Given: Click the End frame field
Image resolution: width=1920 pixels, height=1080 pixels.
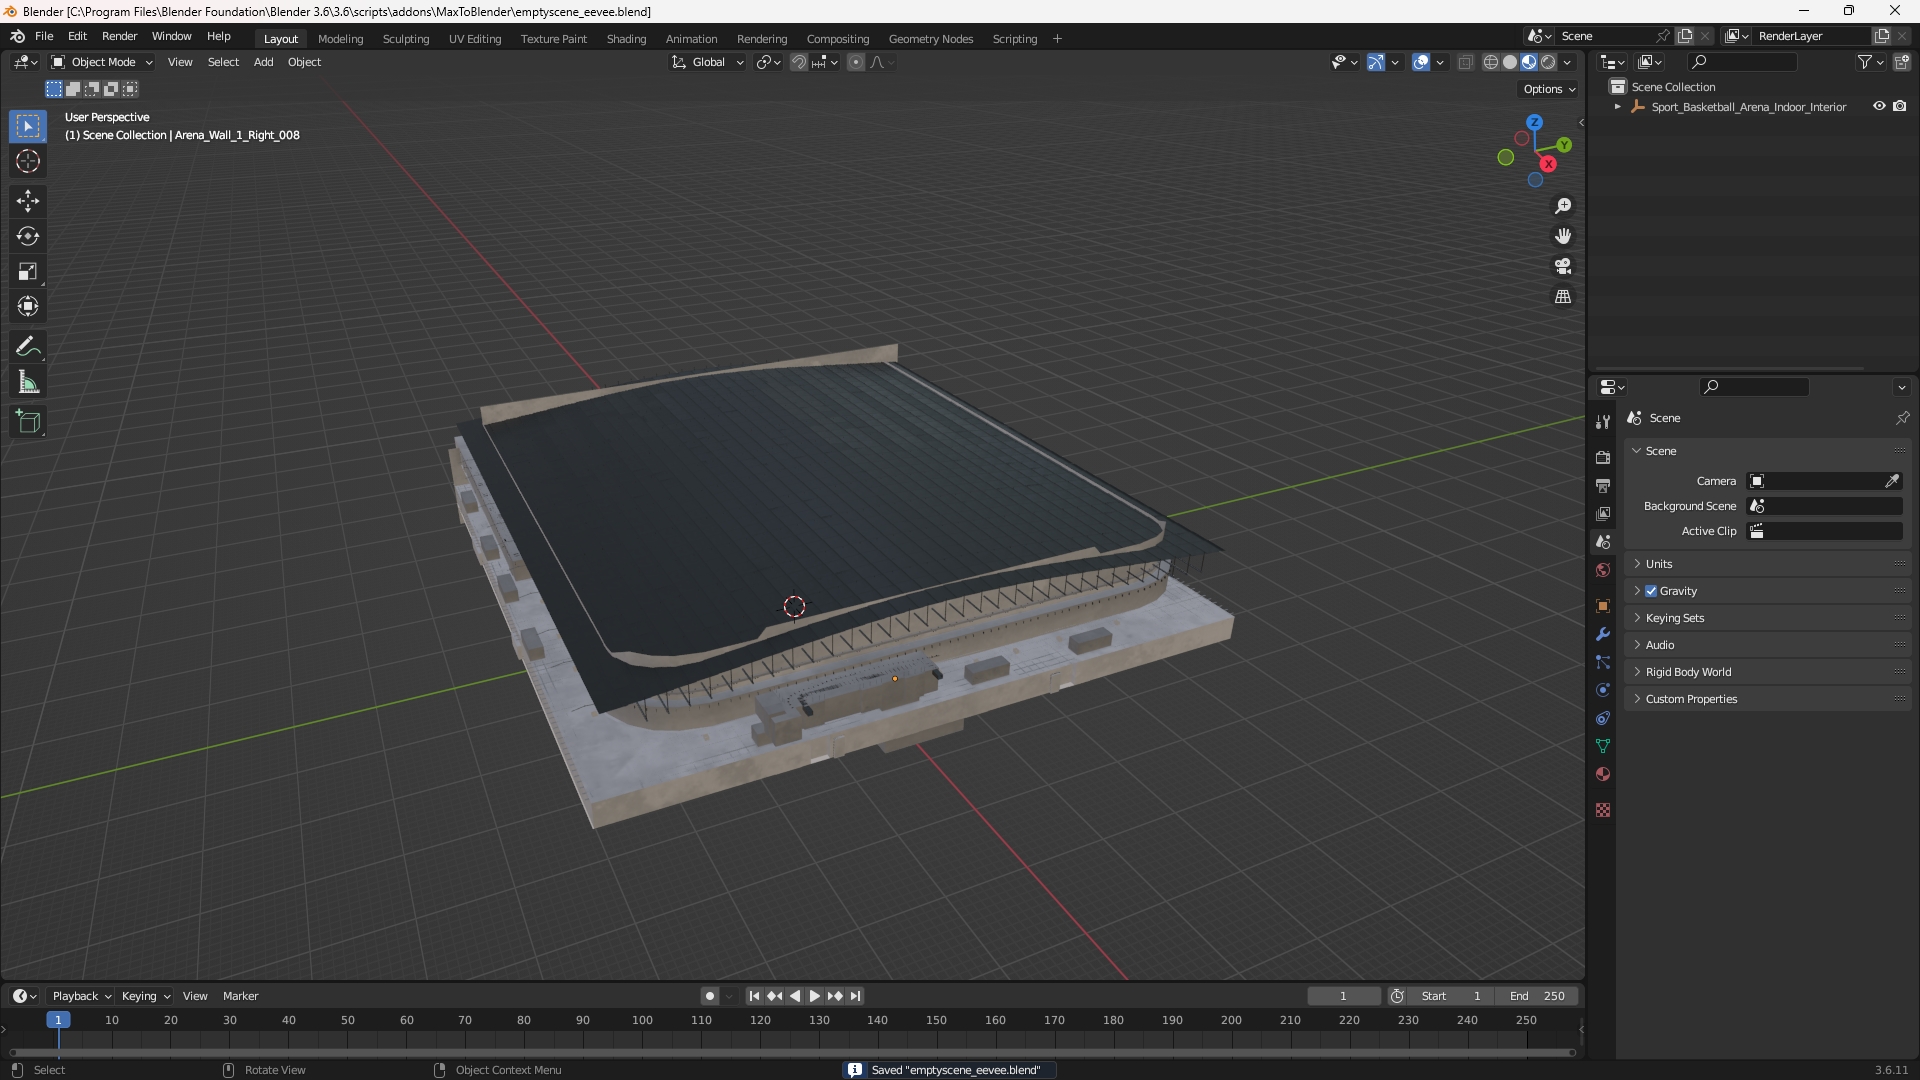Looking at the screenshot, I should (1537, 996).
